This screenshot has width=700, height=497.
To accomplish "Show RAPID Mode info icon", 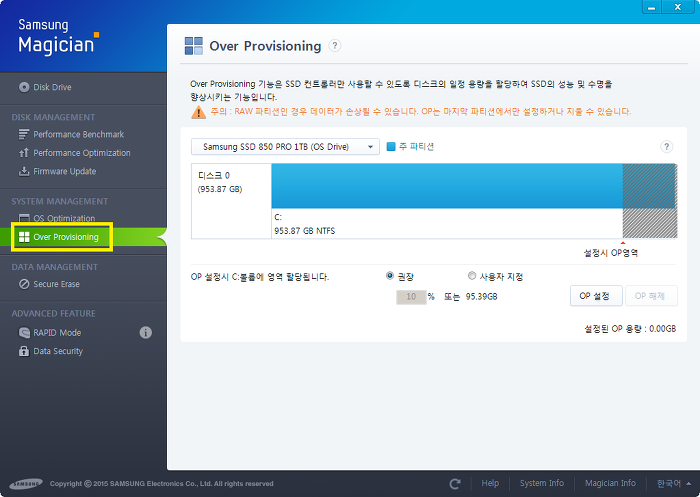I will [146, 333].
